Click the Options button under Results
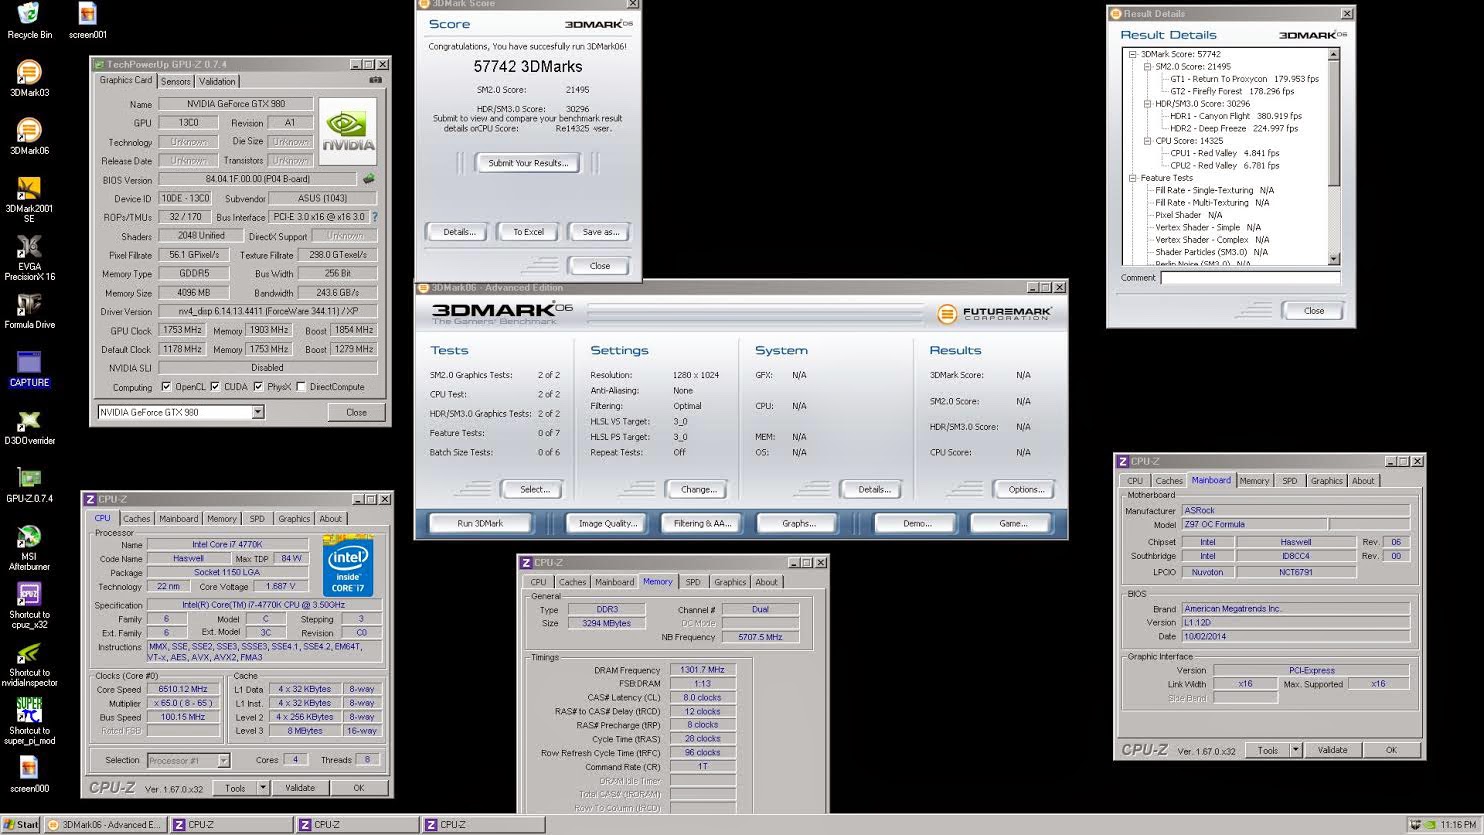Image resolution: width=1484 pixels, height=835 pixels. 1026,489
